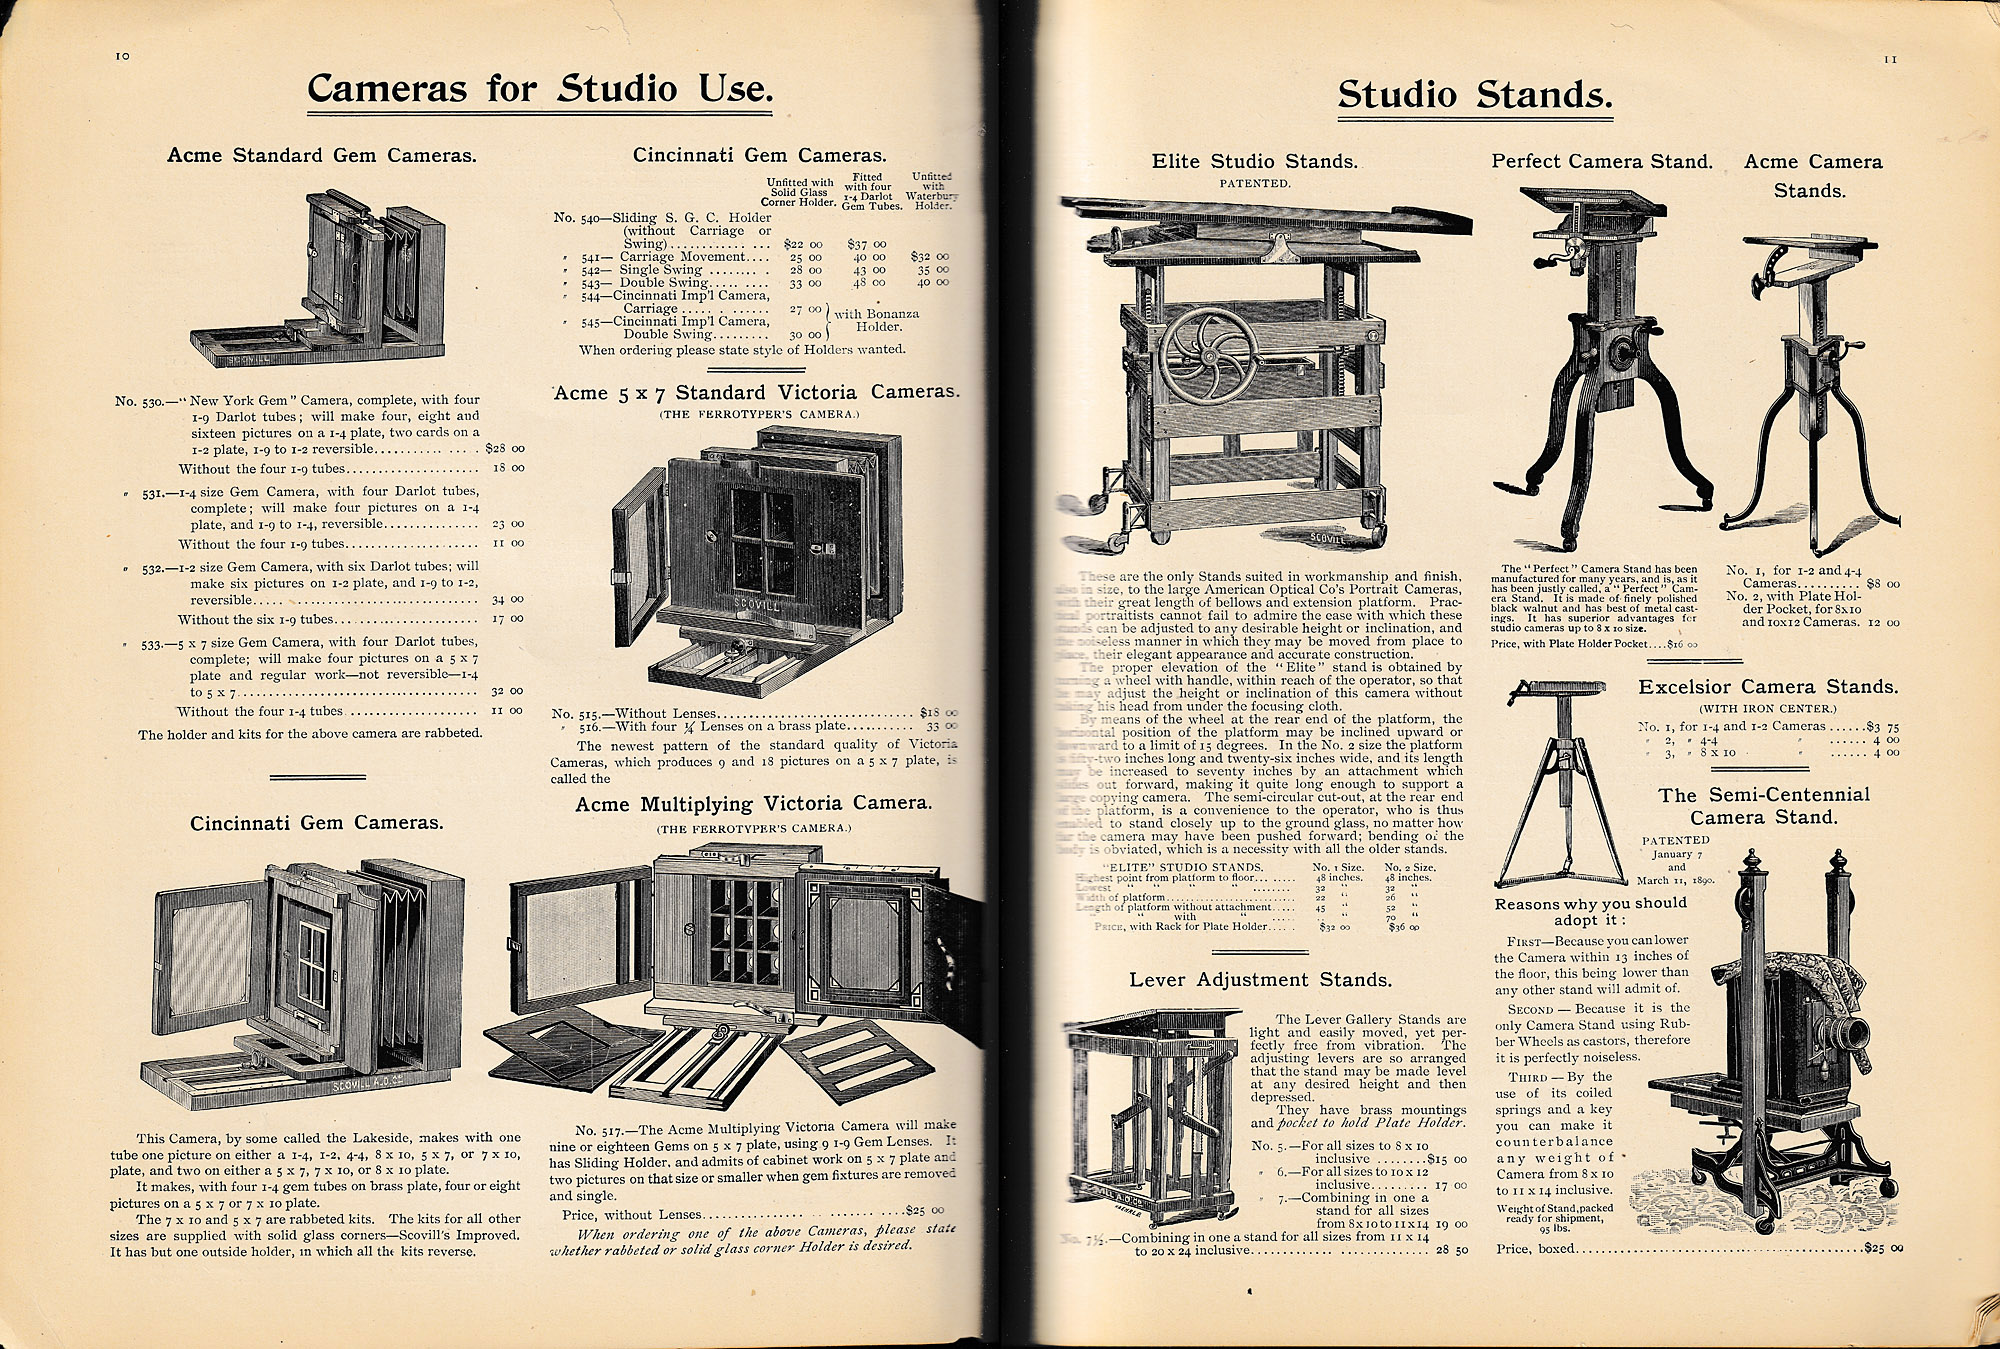Click the "Acme 5 x 7 Standard Victoria Cameras." heading
Screen dimensions: 2000x1349
click(757, 392)
